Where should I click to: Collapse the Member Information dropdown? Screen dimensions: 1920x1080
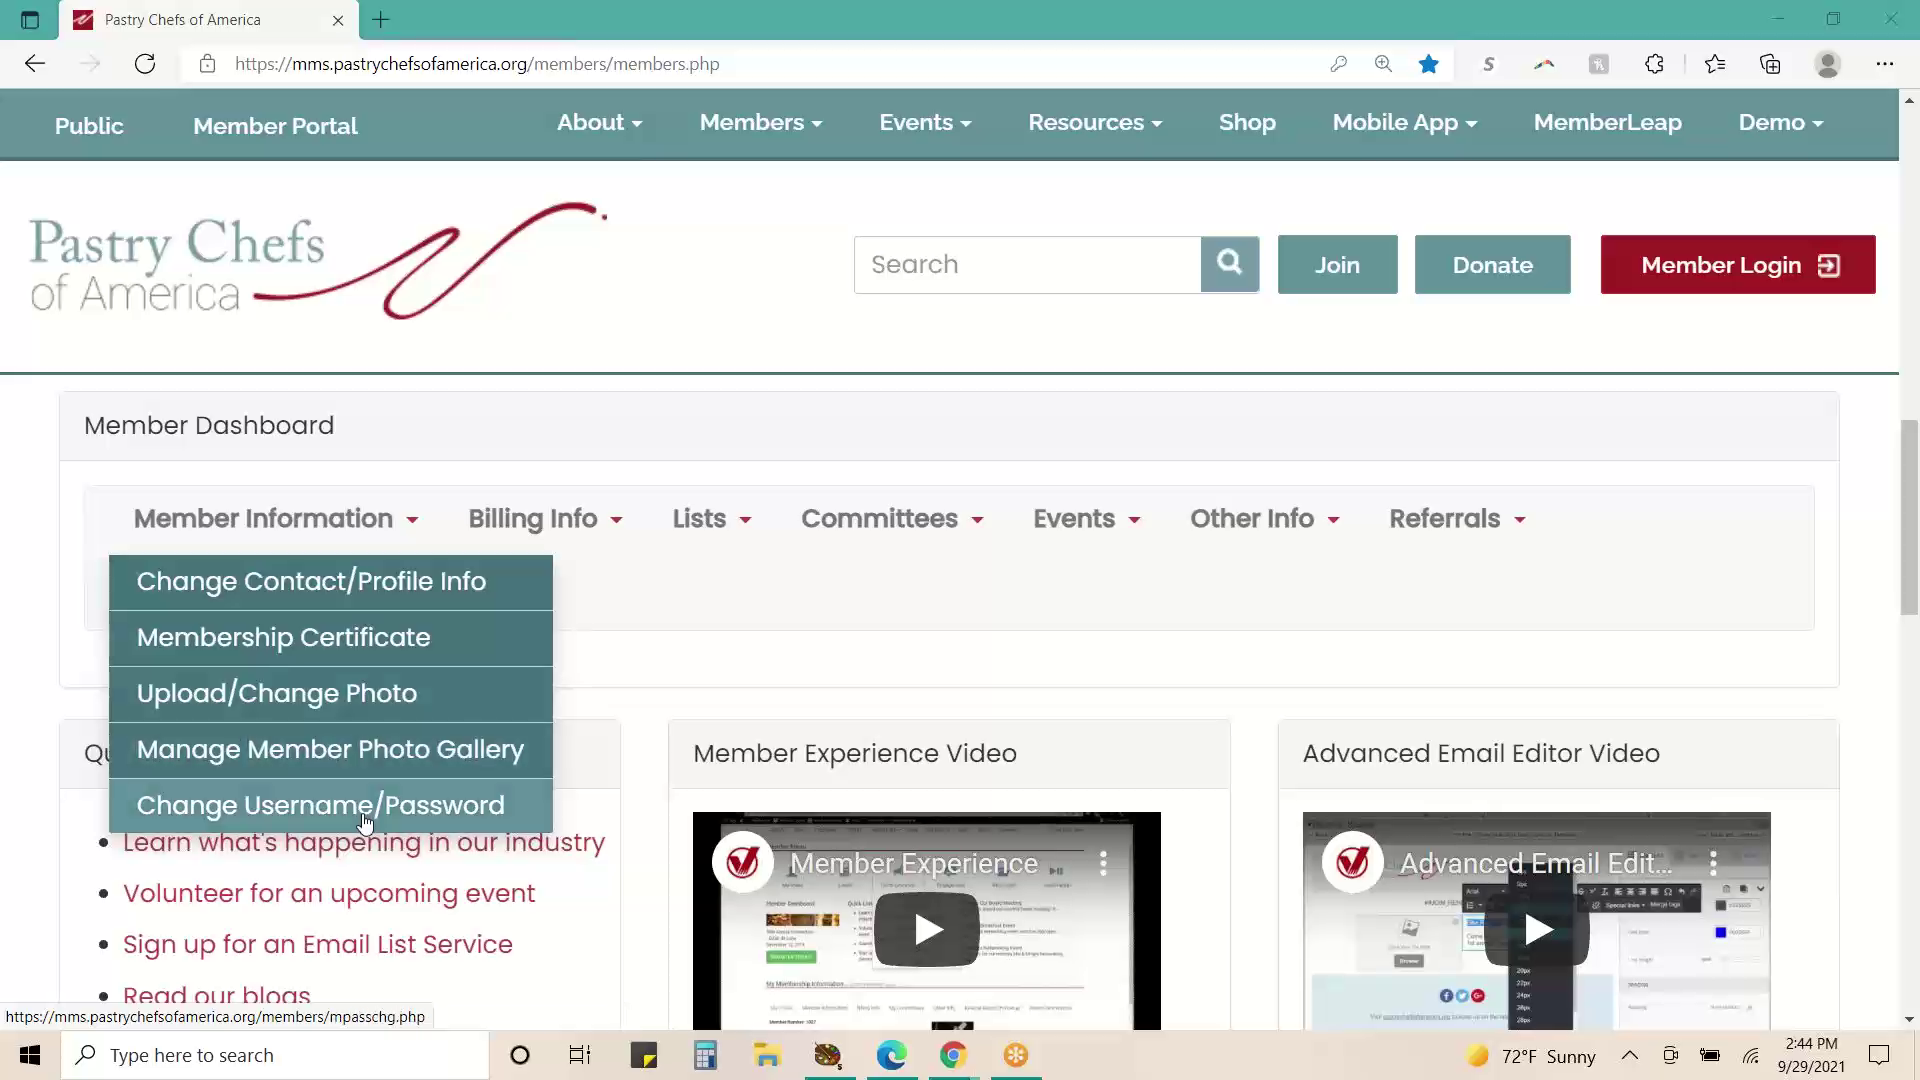276,519
